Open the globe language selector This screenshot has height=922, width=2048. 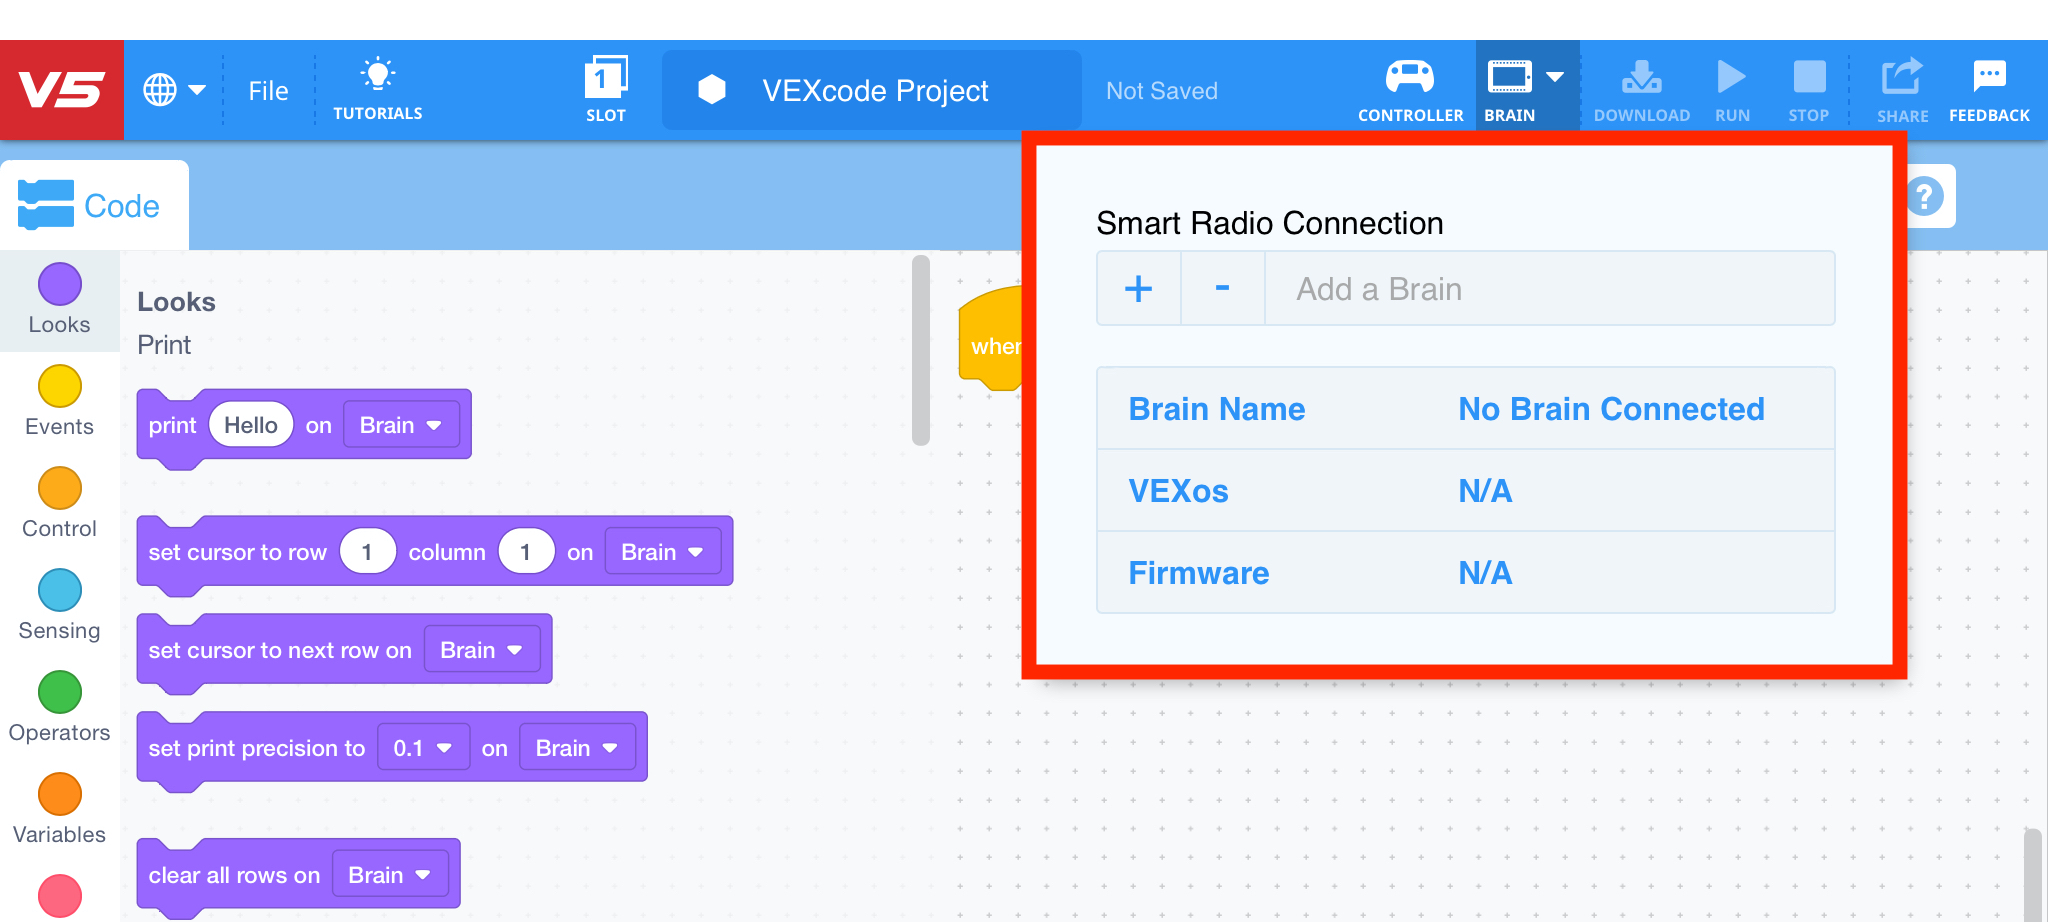click(x=174, y=90)
